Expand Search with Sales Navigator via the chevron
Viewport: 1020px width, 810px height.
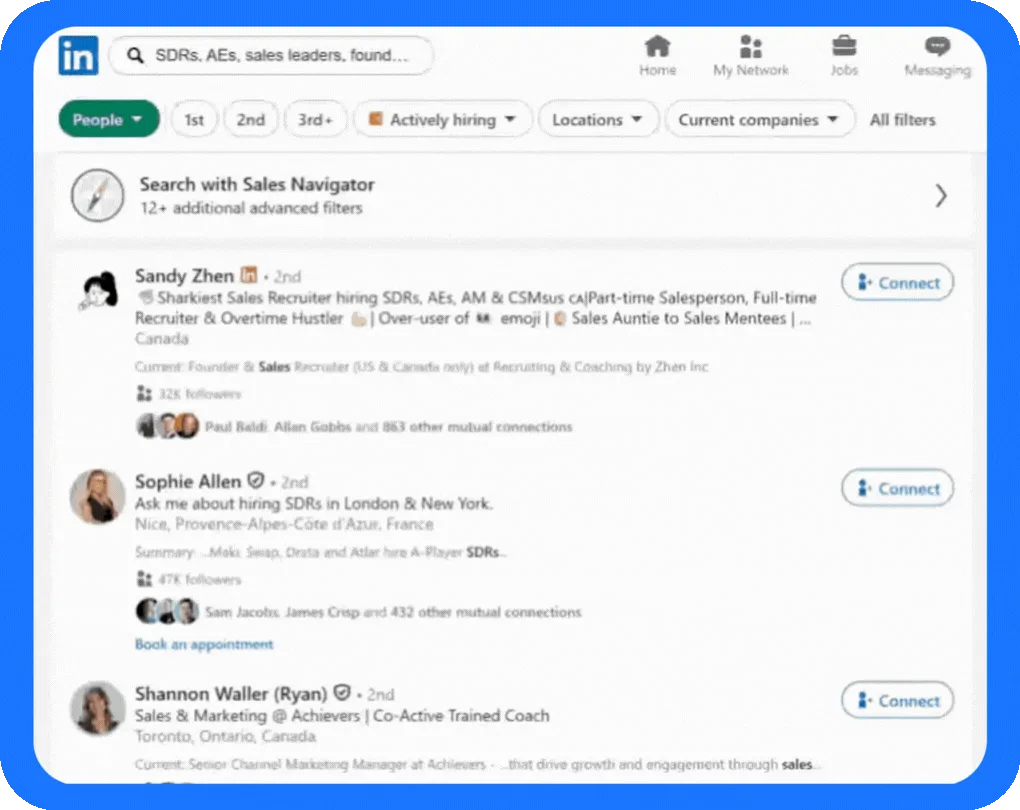coord(940,196)
